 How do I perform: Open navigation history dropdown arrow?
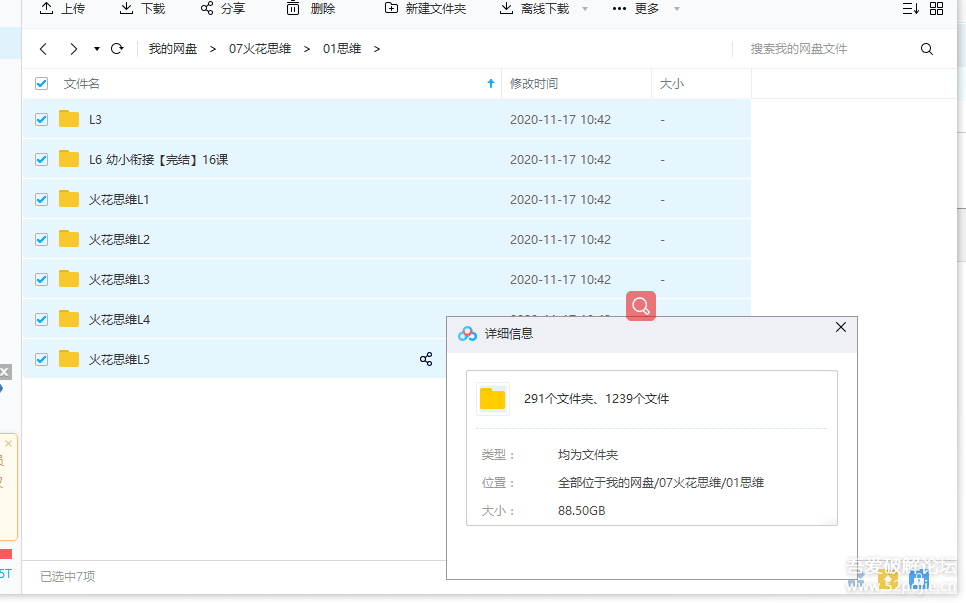(96, 49)
